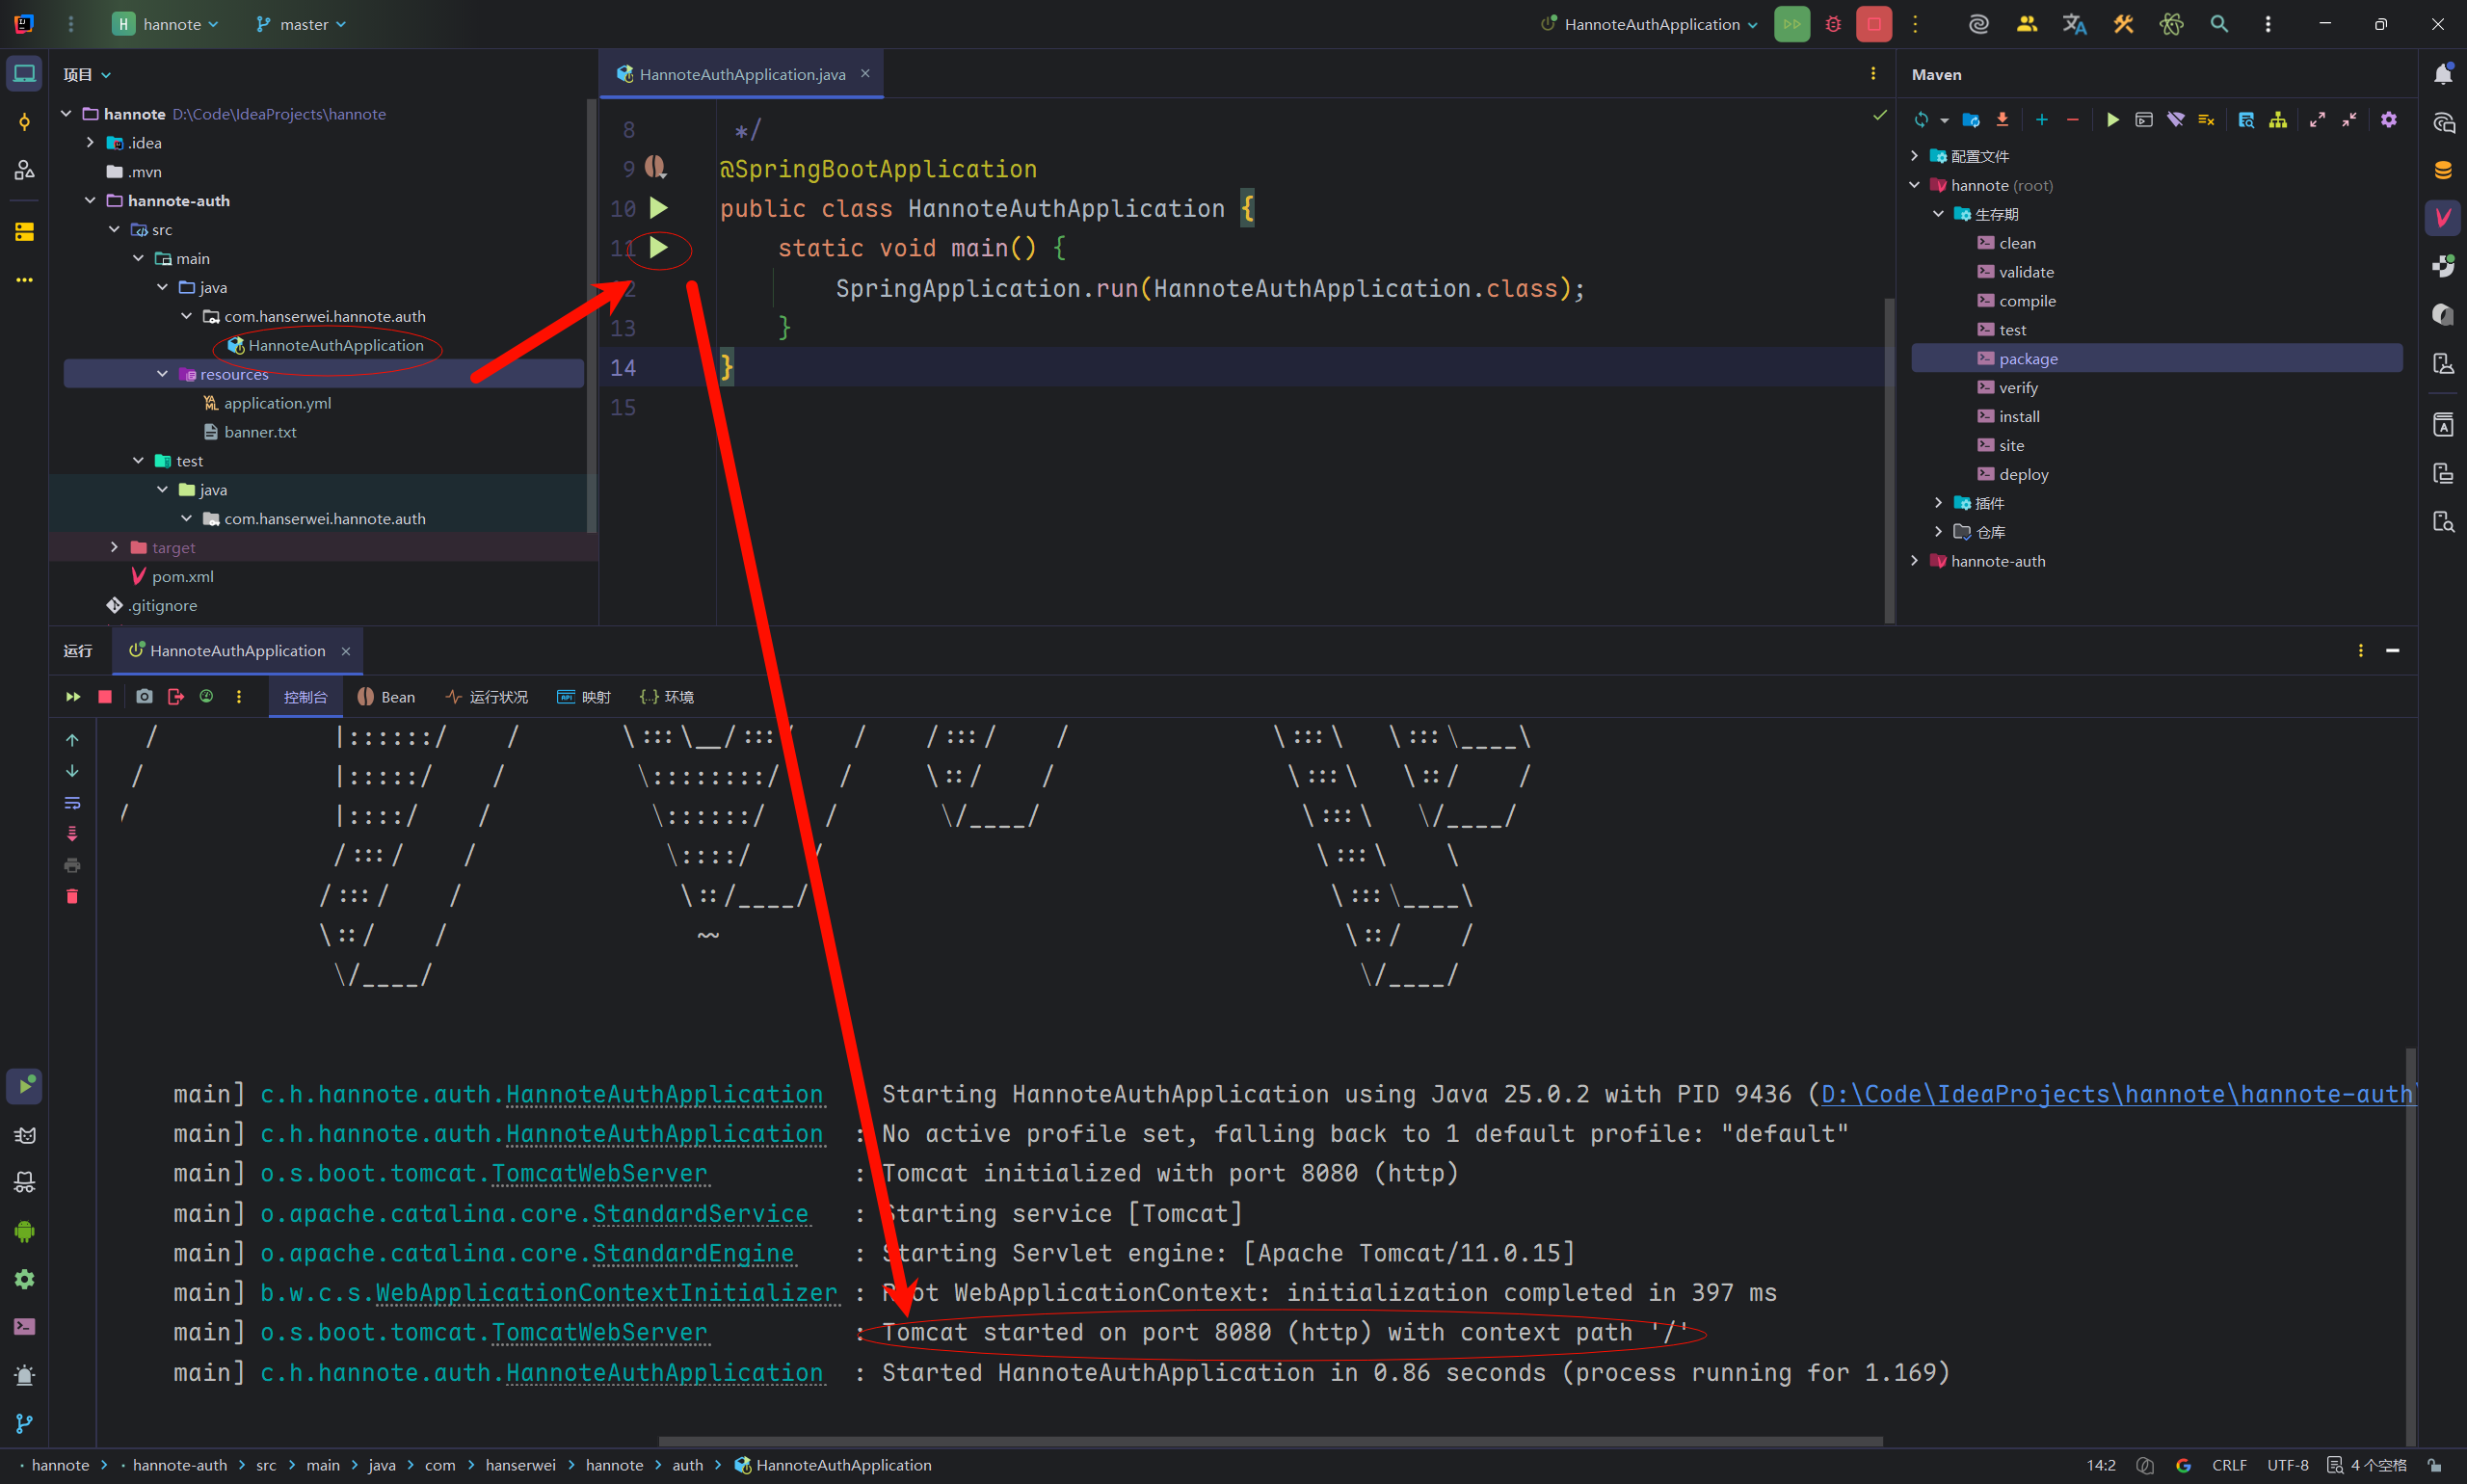Toggle Maven offline mode
The image size is (2467, 1484).
pyautogui.click(x=2175, y=120)
